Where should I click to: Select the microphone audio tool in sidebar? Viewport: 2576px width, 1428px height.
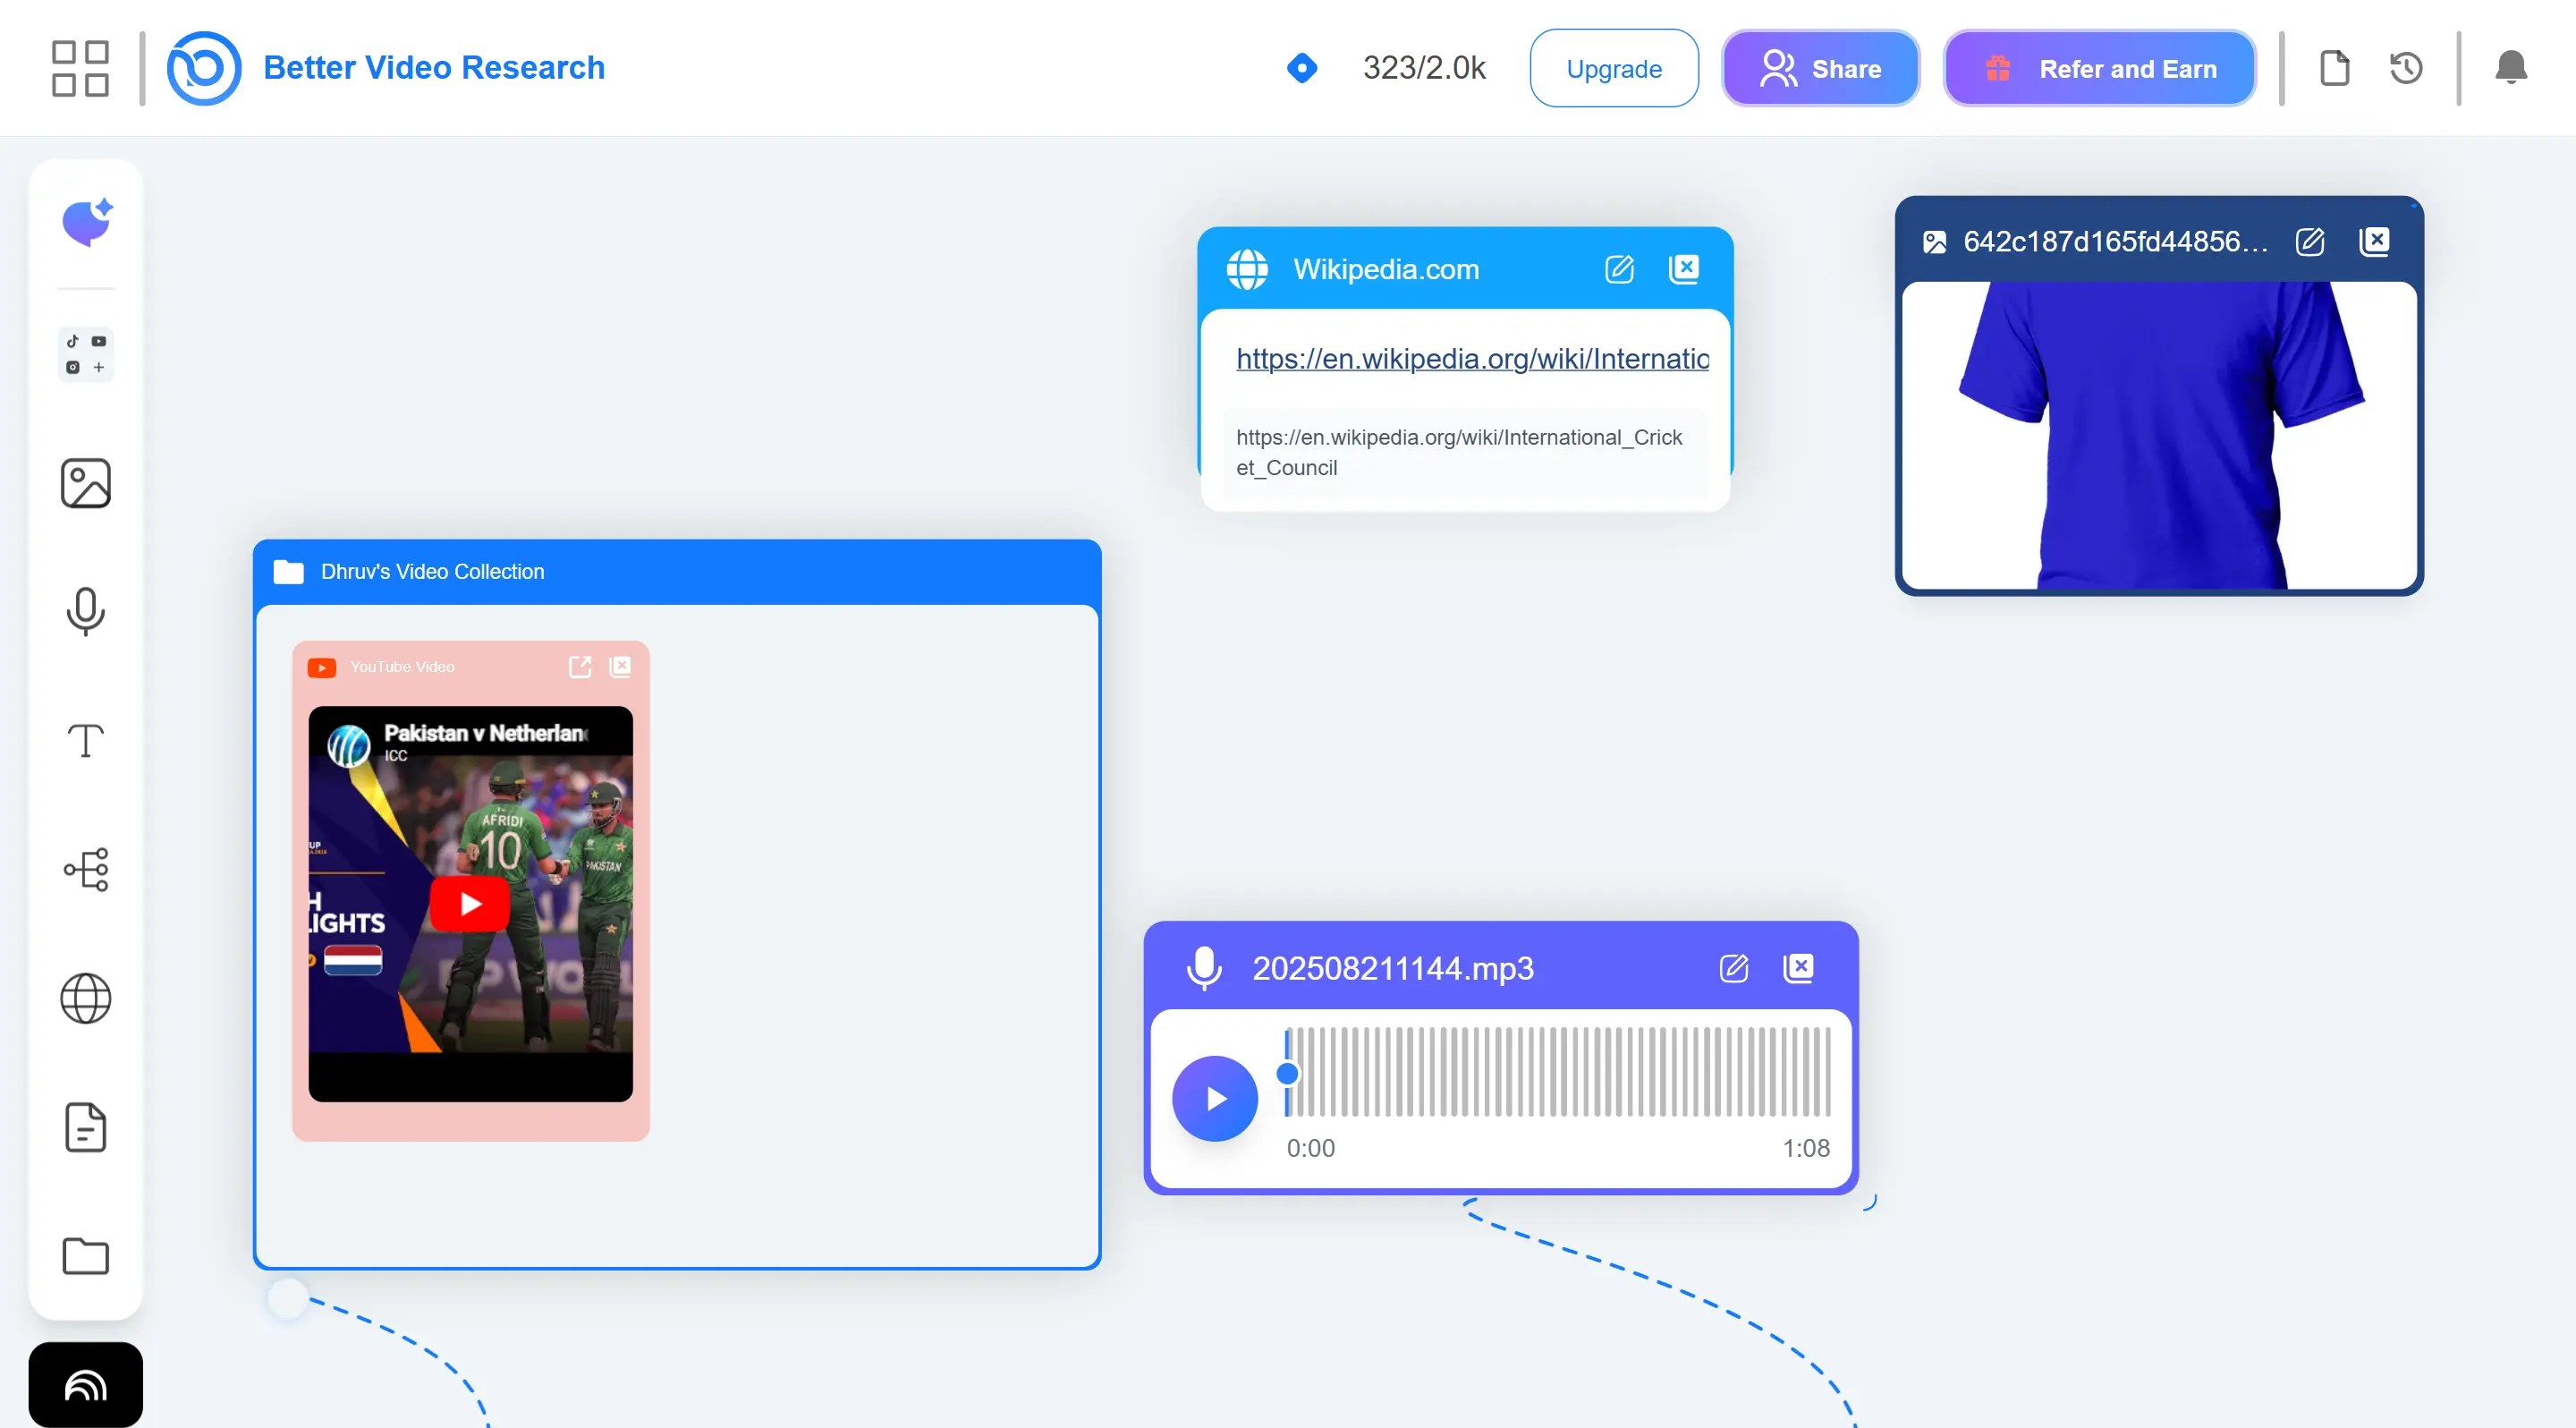tap(86, 611)
